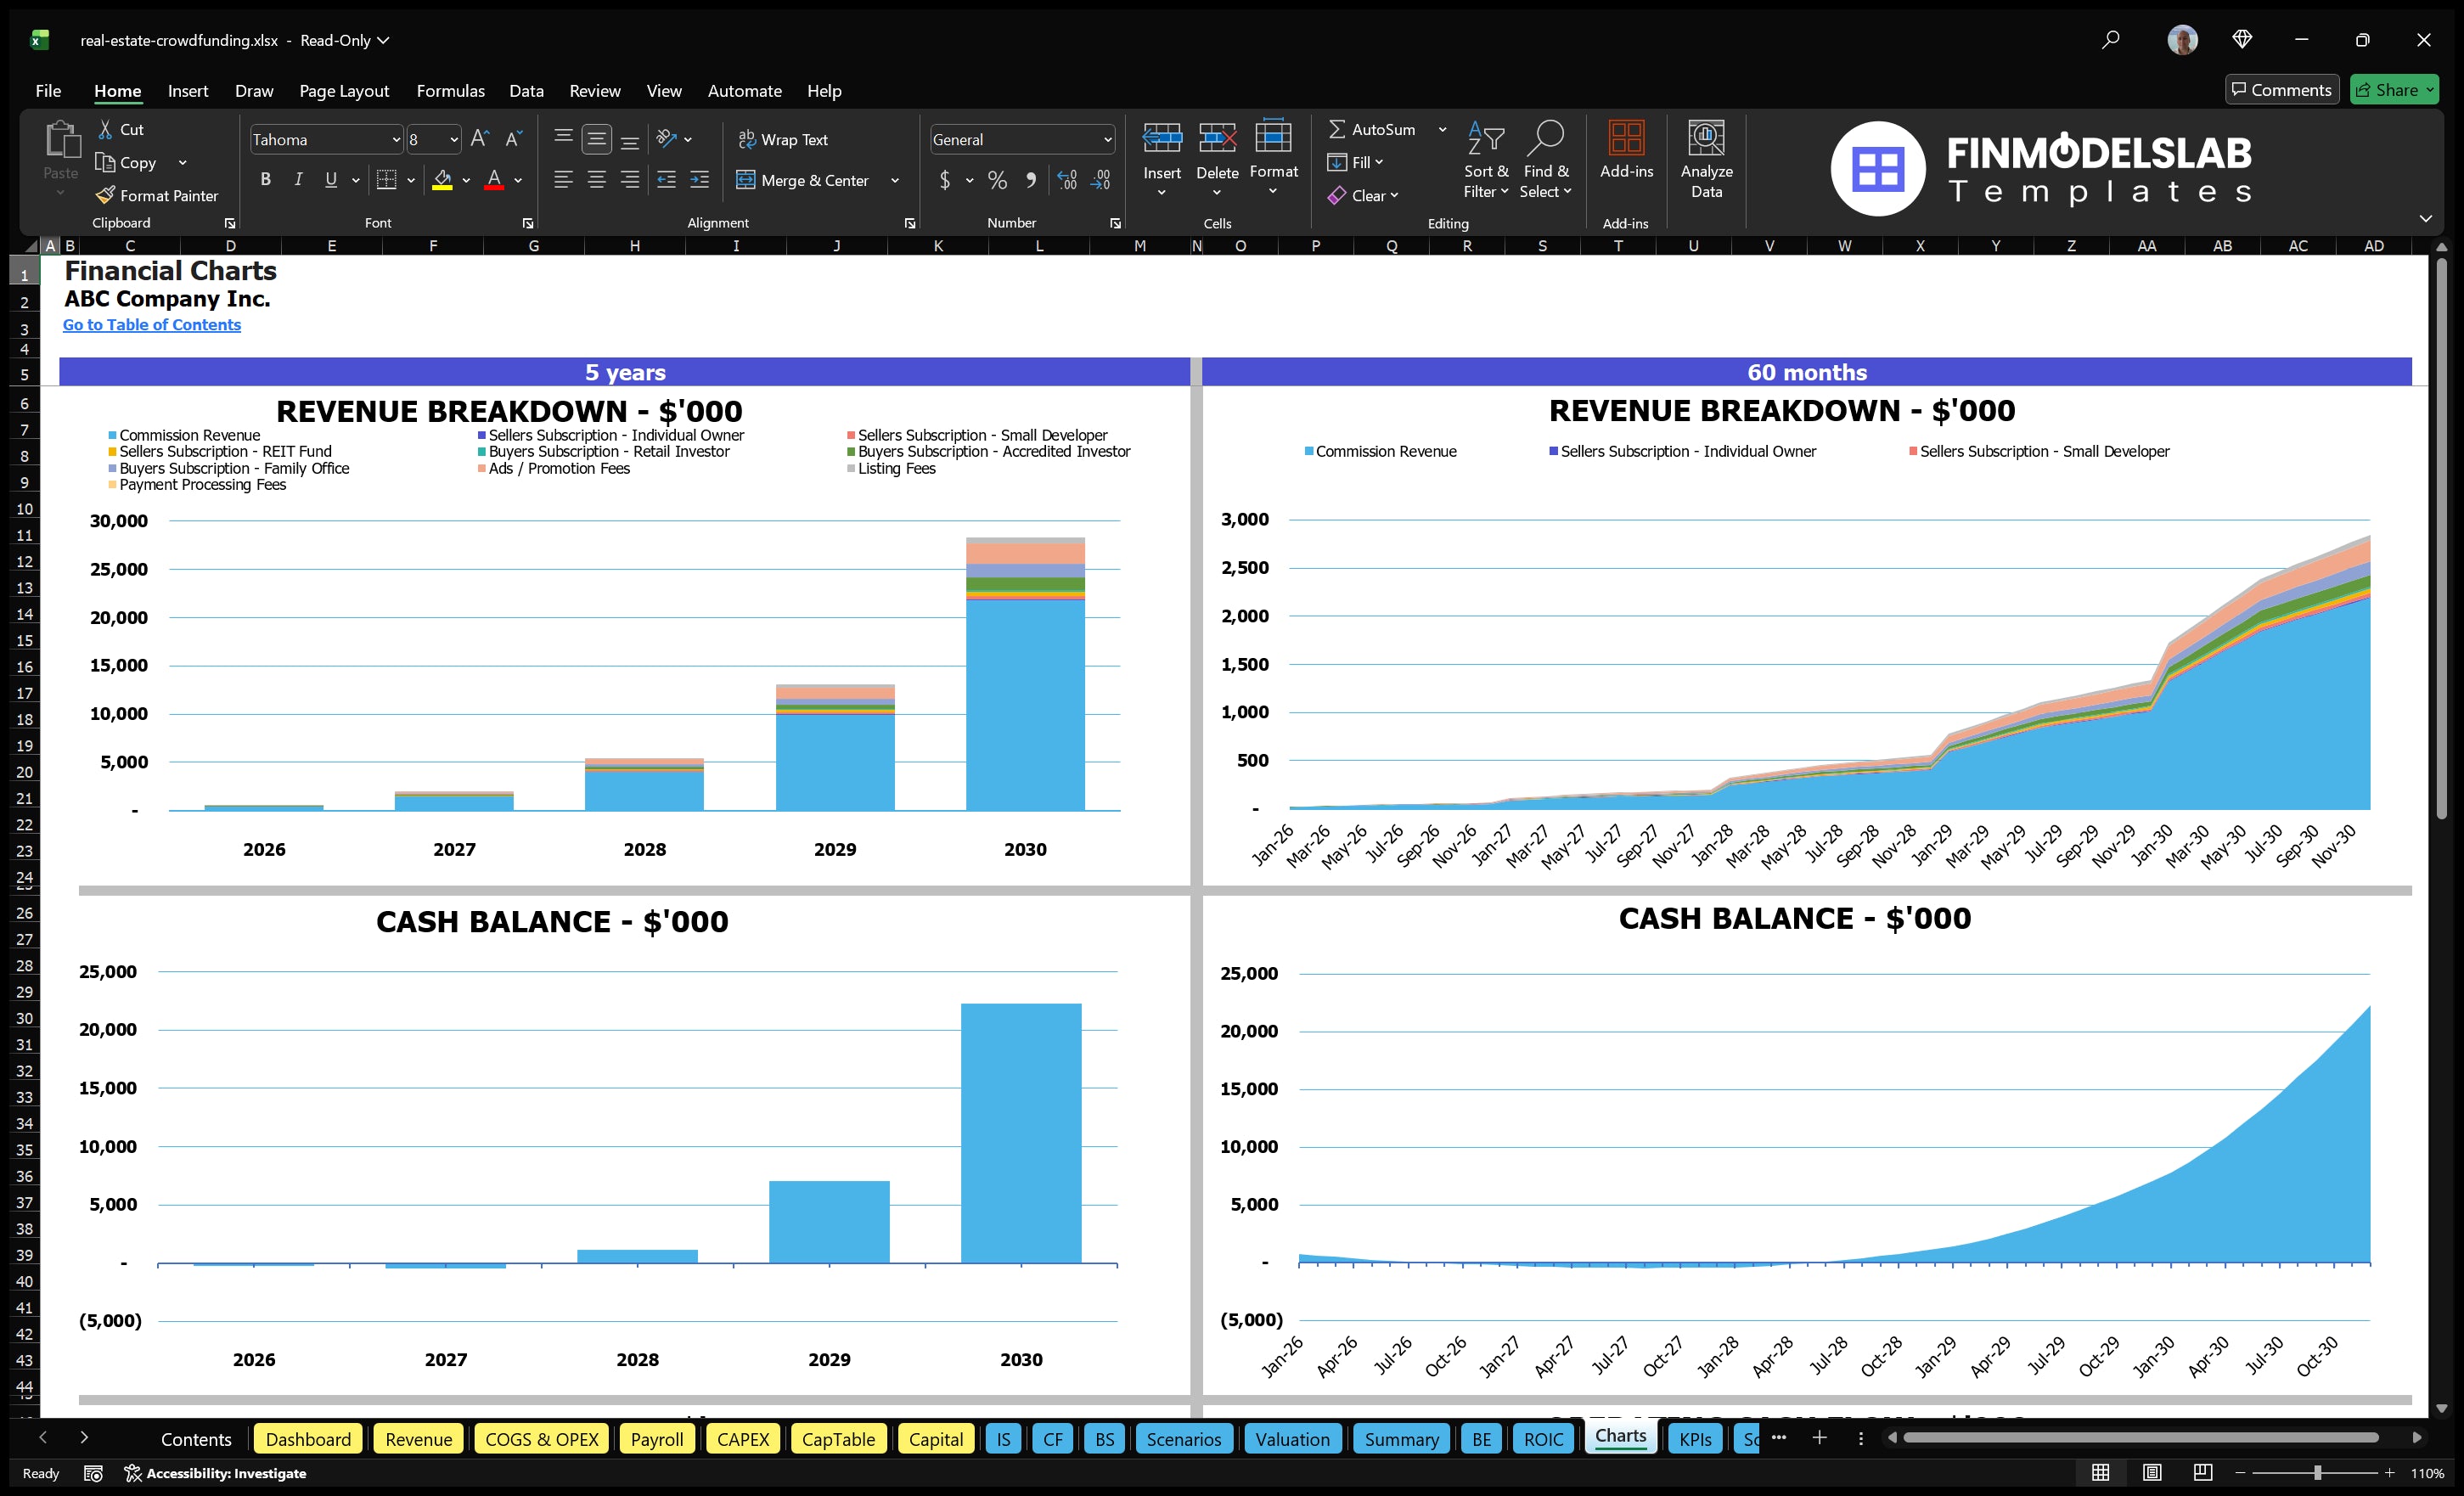Follow the Go to Table of Contents link
Viewport: 2464px width, 1496px height.
(152, 324)
